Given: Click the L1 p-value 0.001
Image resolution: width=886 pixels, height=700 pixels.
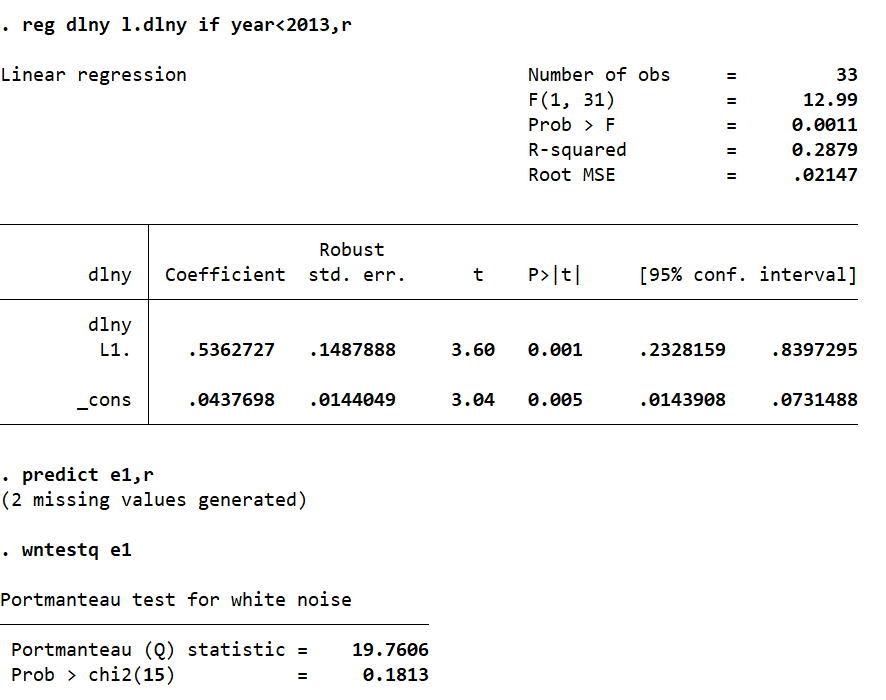Looking at the screenshot, I should tap(555, 350).
